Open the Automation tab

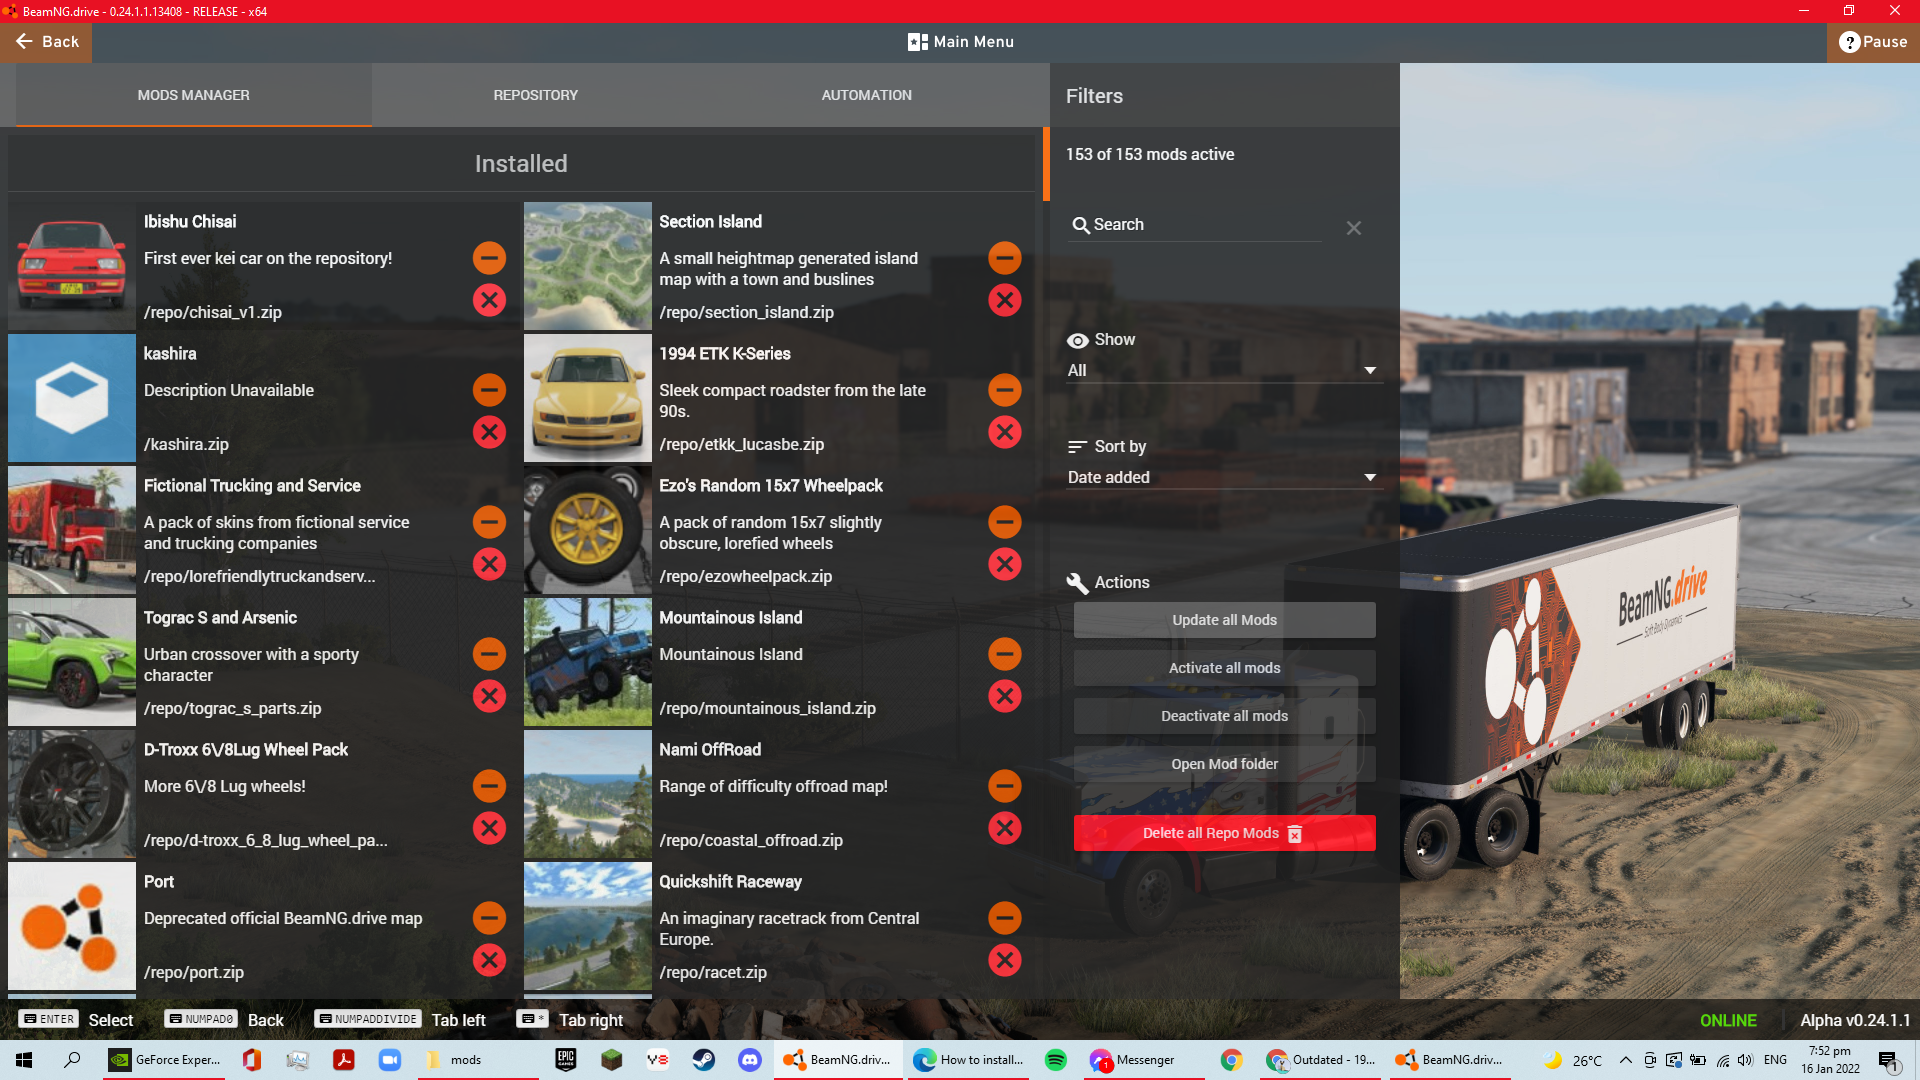click(866, 95)
